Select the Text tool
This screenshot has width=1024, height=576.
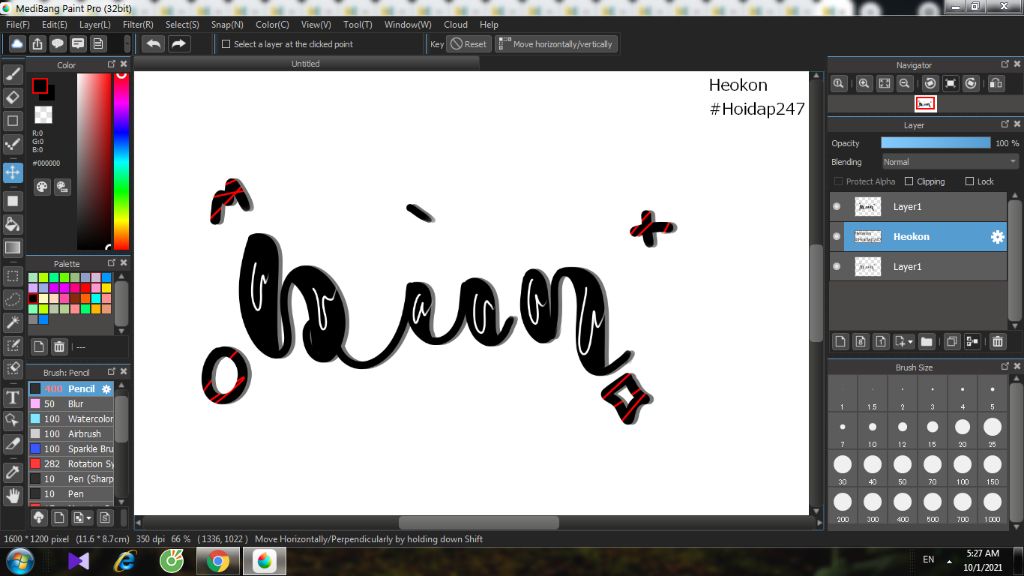pos(12,397)
